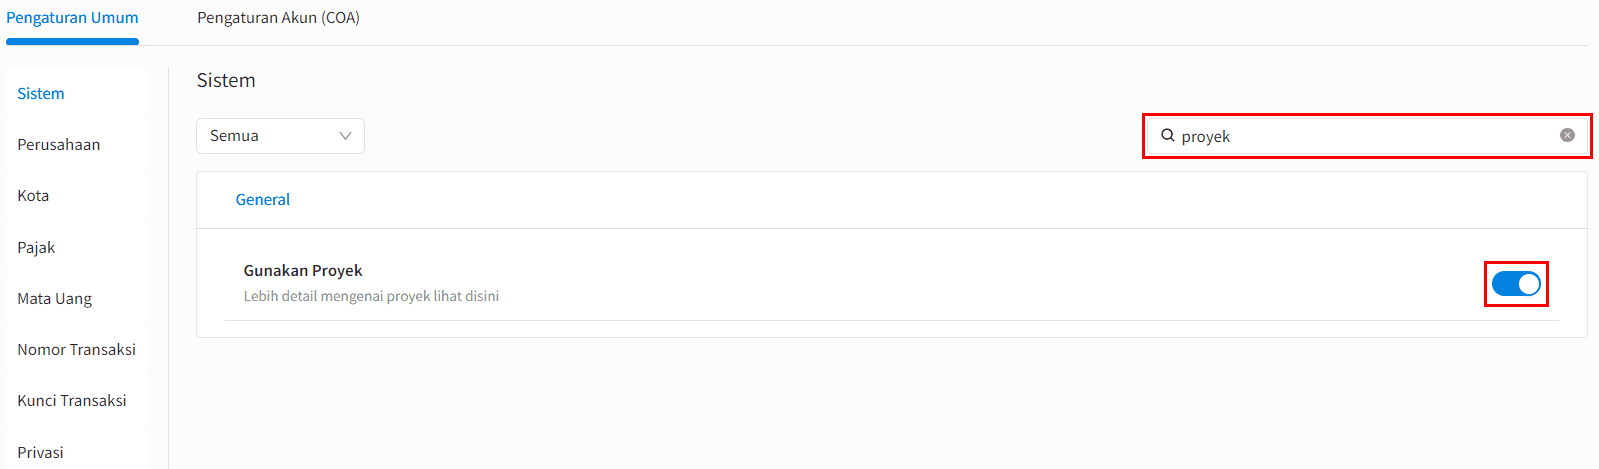Click the Gunakan Proyek setting label
This screenshot has height=469, width=1599.
[x=303, y=270]
